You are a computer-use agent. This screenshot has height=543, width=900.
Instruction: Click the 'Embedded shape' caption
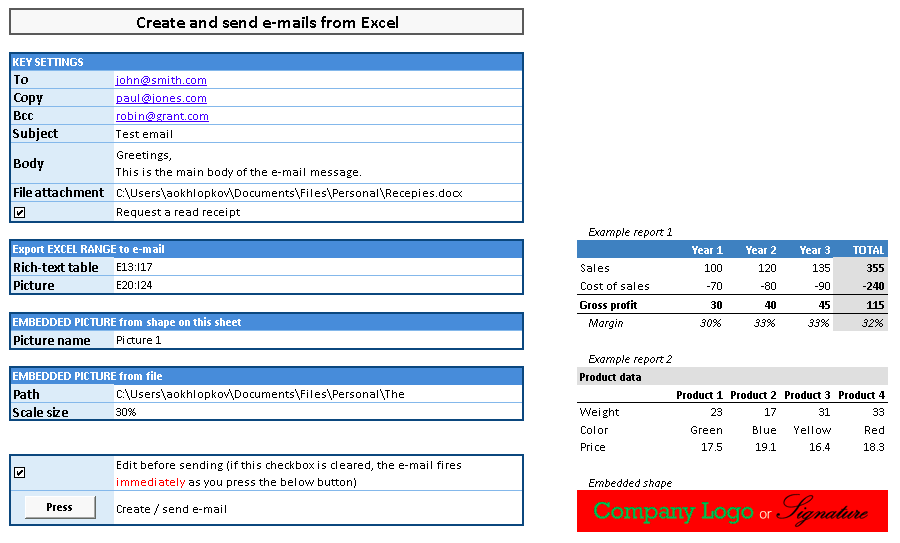tap(630, 483)
